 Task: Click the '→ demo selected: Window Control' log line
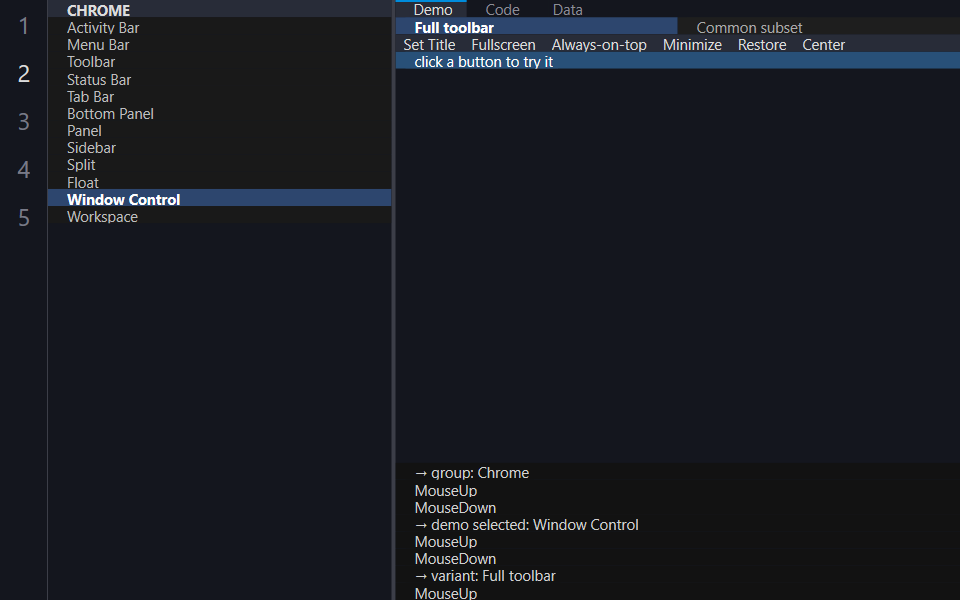pos(527,525)
